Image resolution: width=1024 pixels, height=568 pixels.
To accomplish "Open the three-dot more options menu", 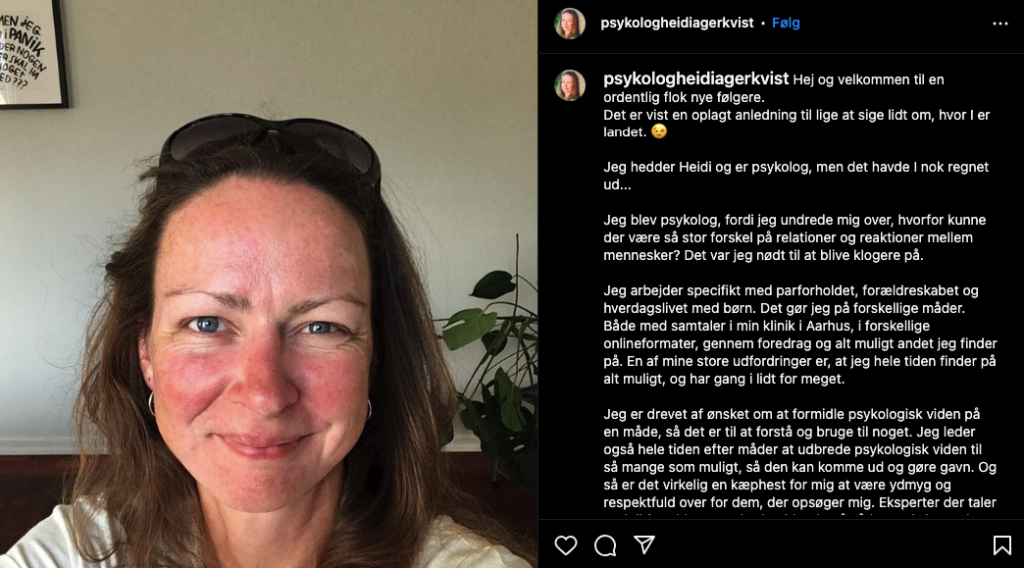I will (1000, 24).
